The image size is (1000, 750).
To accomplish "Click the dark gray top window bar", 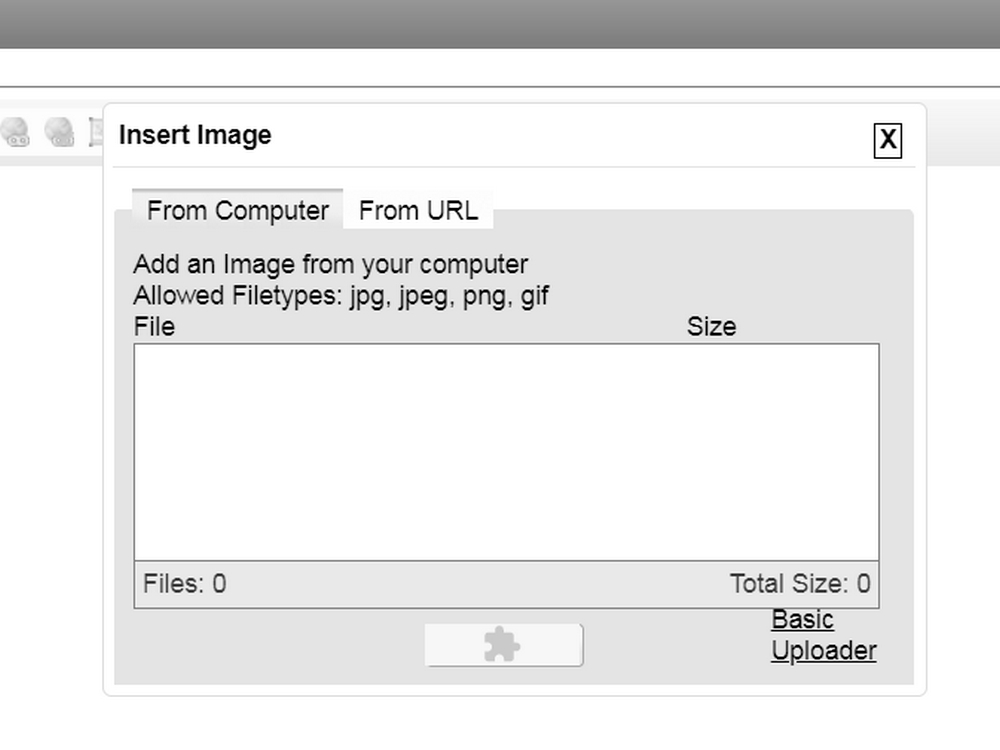I will [x=500, y=24].
